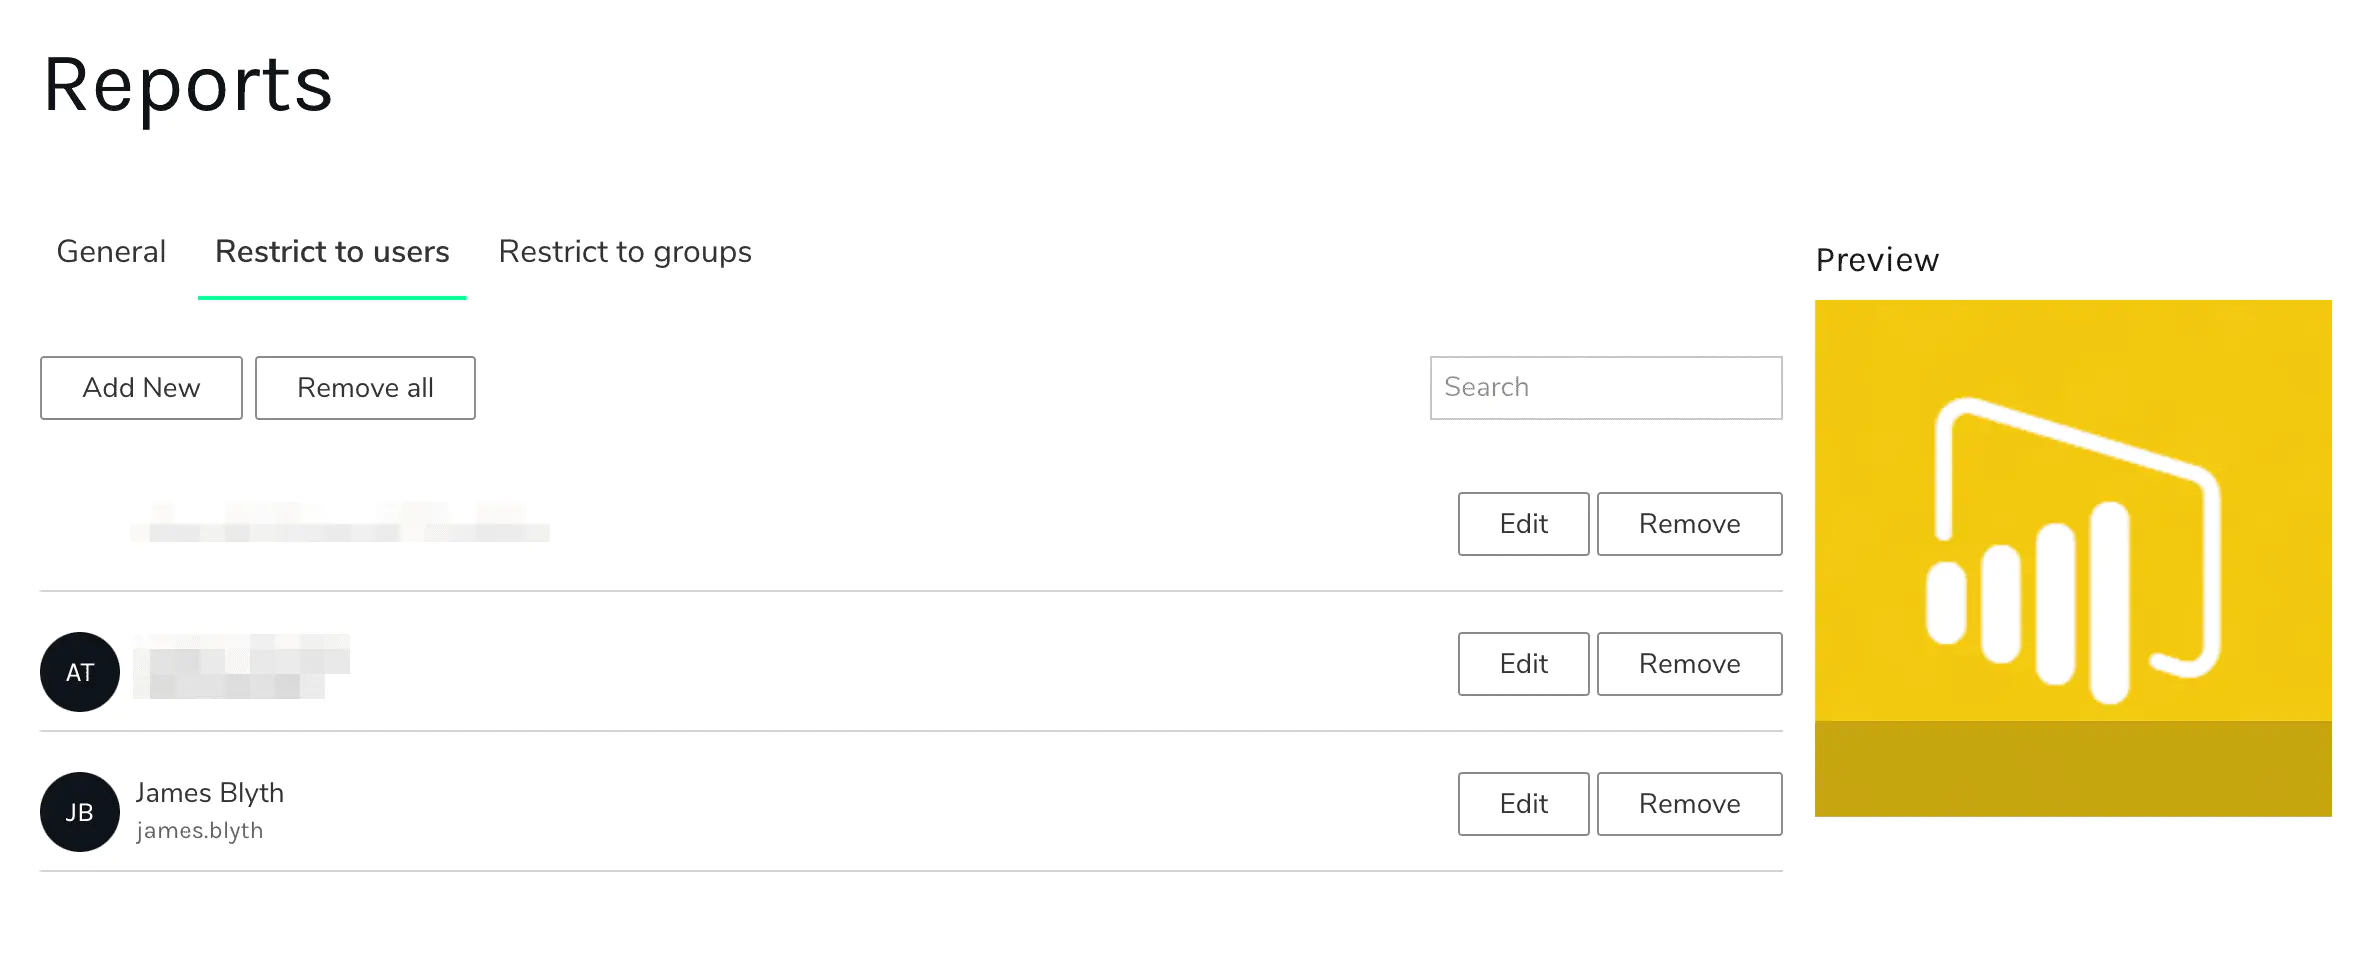Screen dimensions: 2370x974
Task: Edit James Blyth's restriction
Action: point(1523,804)
